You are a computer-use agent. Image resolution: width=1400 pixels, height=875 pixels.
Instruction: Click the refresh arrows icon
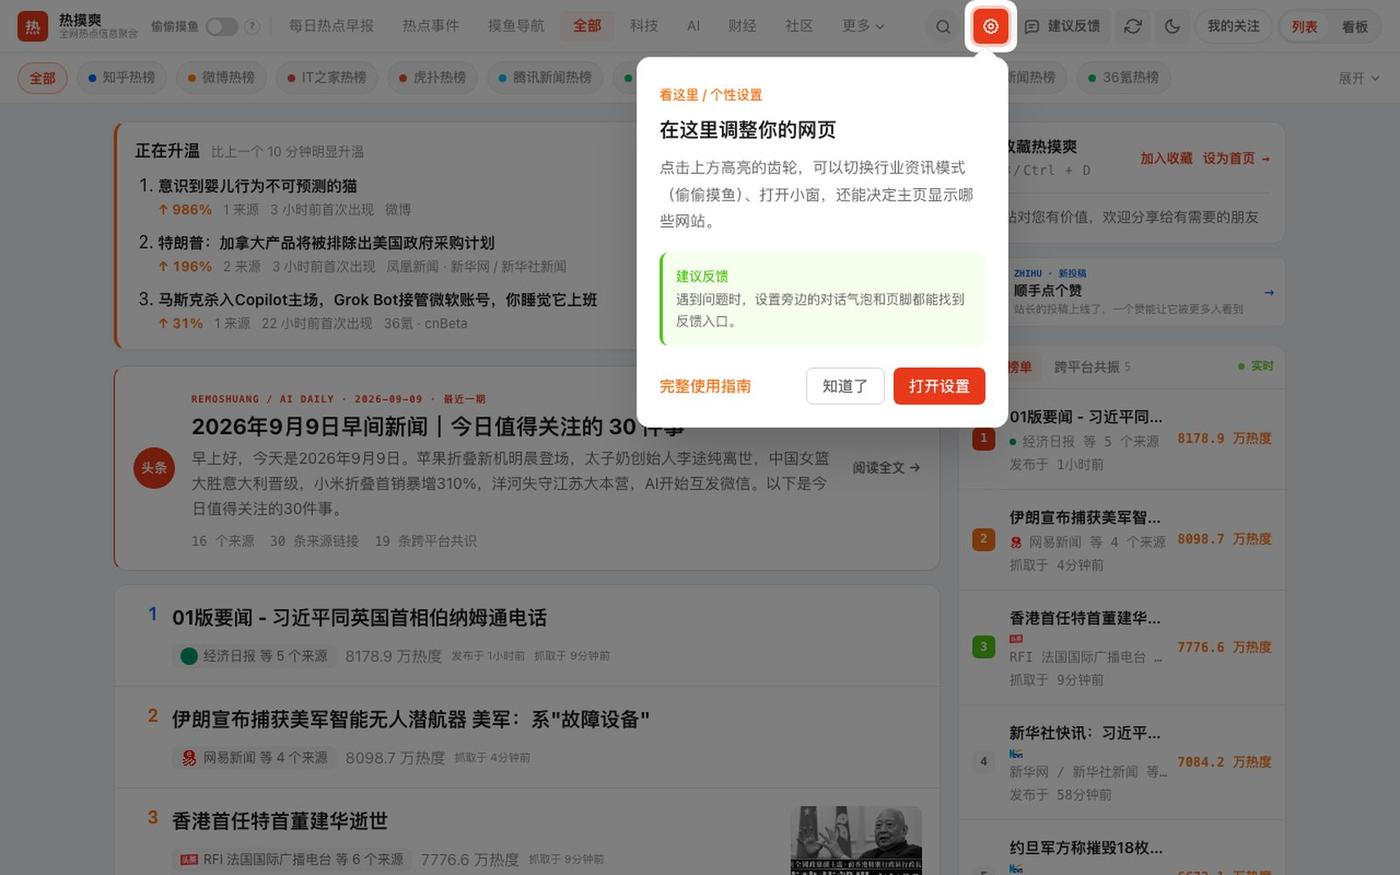point(1133,27)
